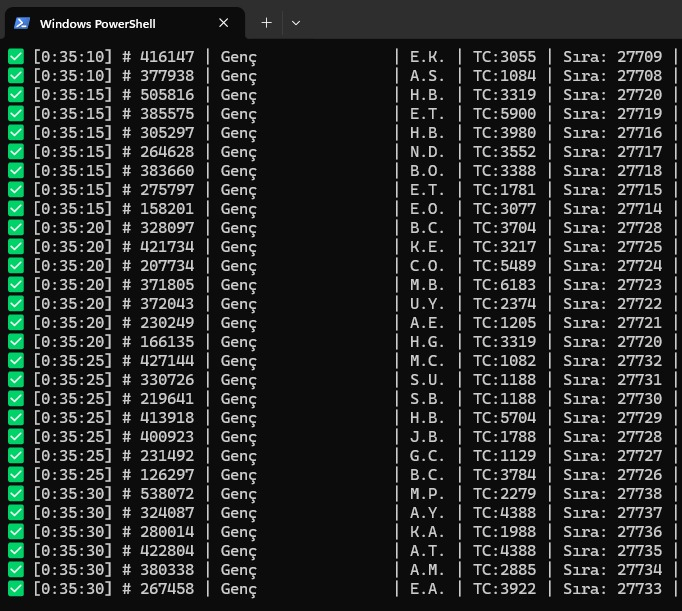Click the initials U.Y.

[427, 304]
